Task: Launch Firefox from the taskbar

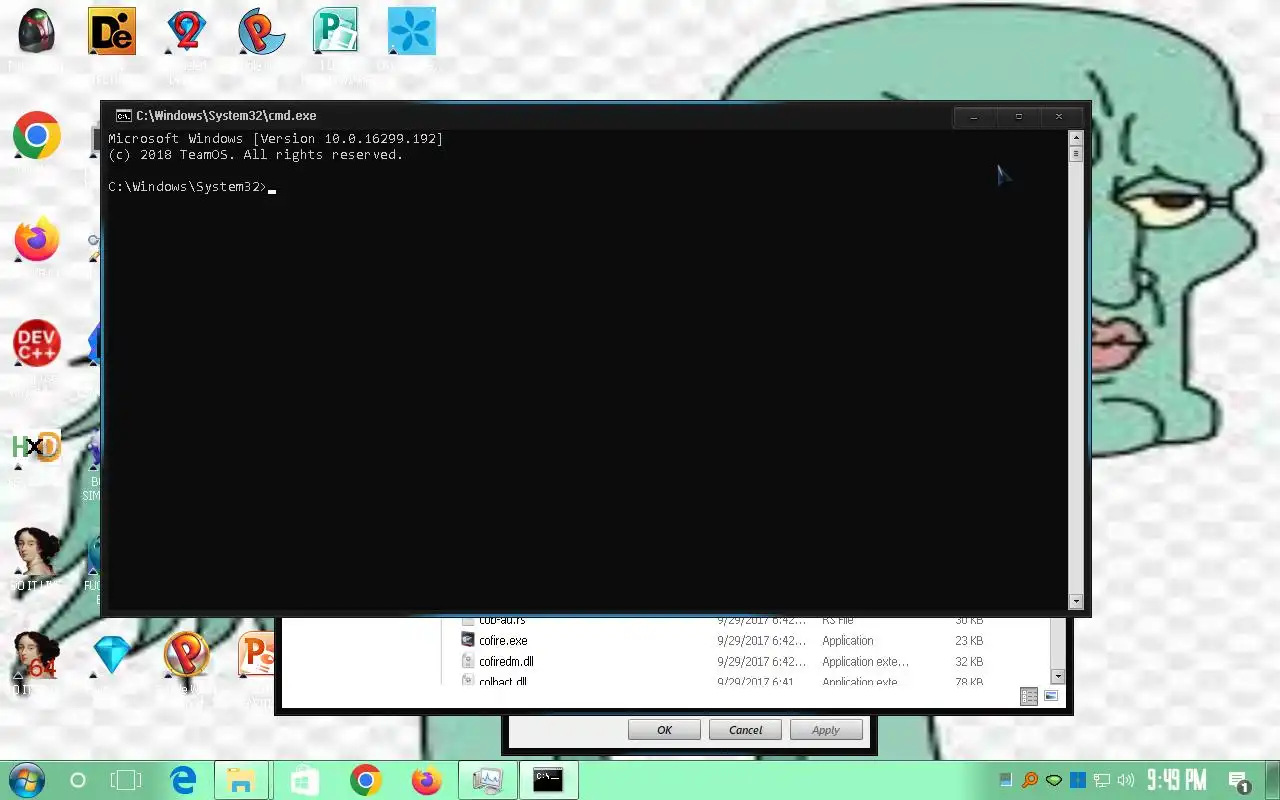Action: pyautogui.click(x=427, y=780)
